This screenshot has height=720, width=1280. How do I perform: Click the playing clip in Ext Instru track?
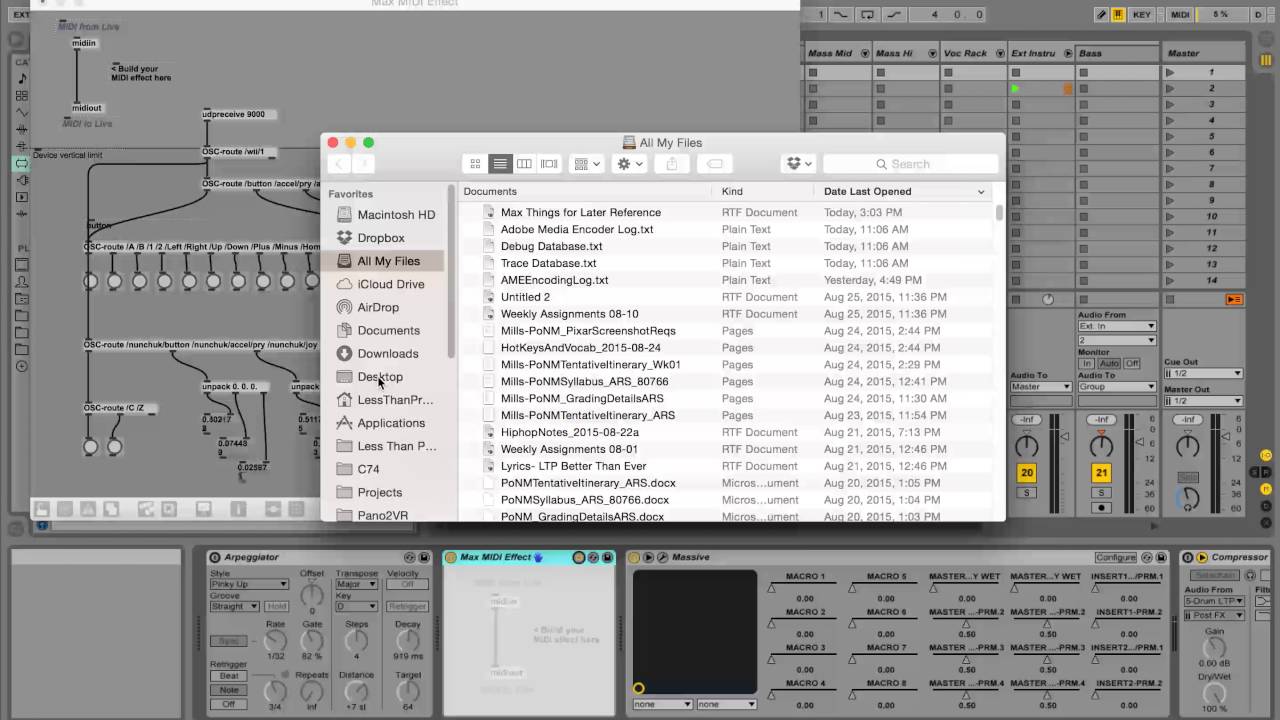[1015, 88]
